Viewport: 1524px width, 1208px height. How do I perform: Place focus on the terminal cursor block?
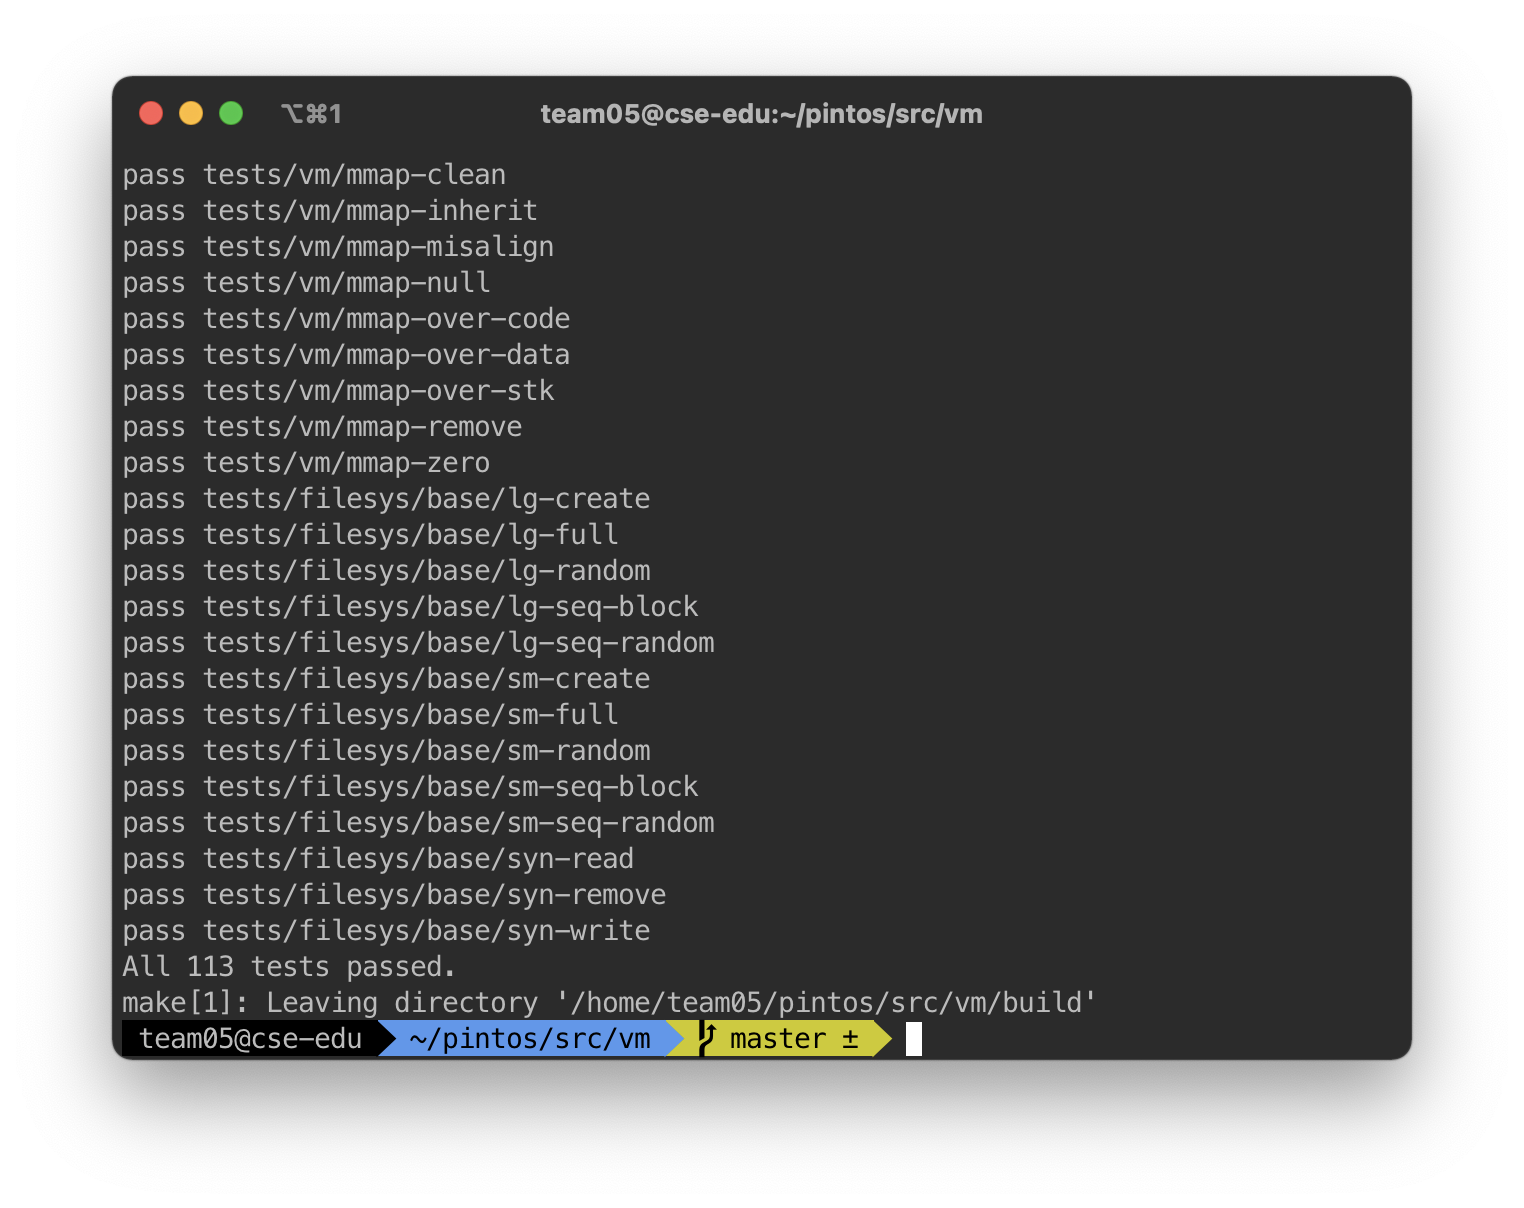coord(914,1039)
